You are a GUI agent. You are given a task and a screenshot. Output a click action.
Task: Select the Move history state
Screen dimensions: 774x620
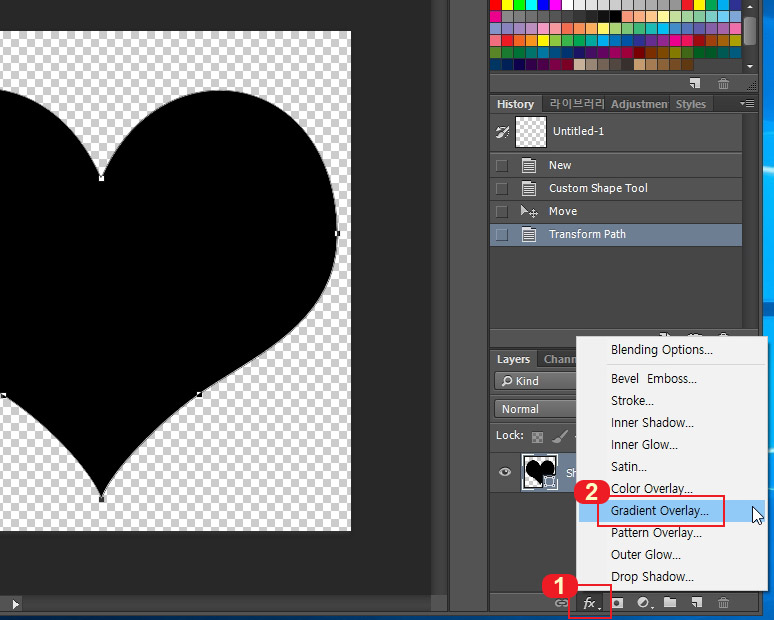616,212
